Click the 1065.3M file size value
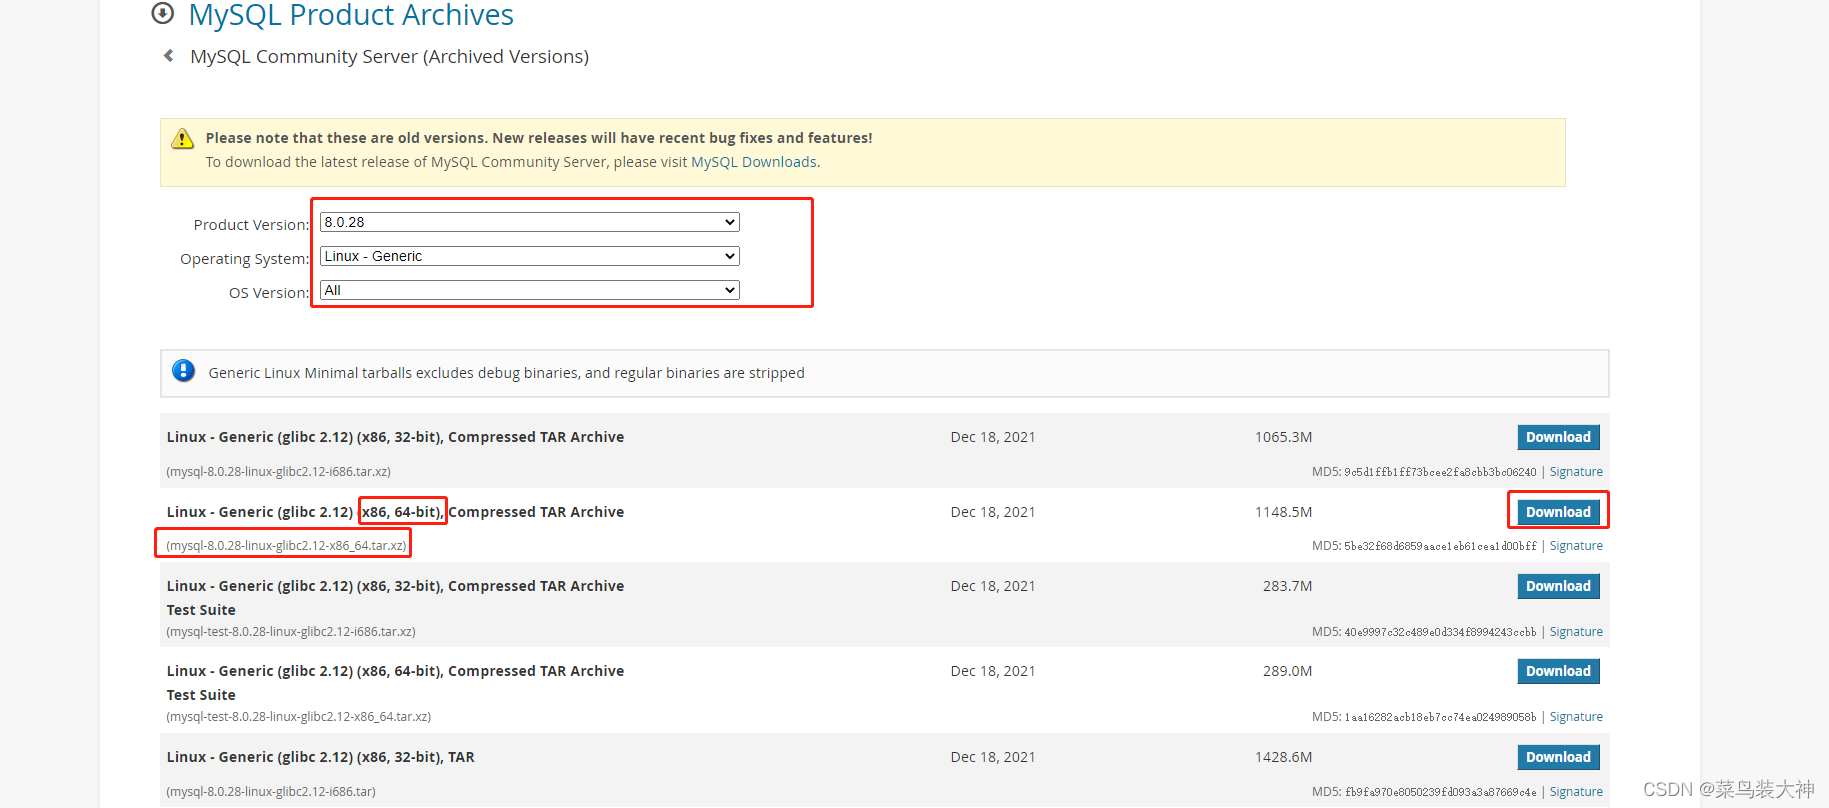Image resolution: width=1829 pixels, height=808 pixels. point(1283,437)
